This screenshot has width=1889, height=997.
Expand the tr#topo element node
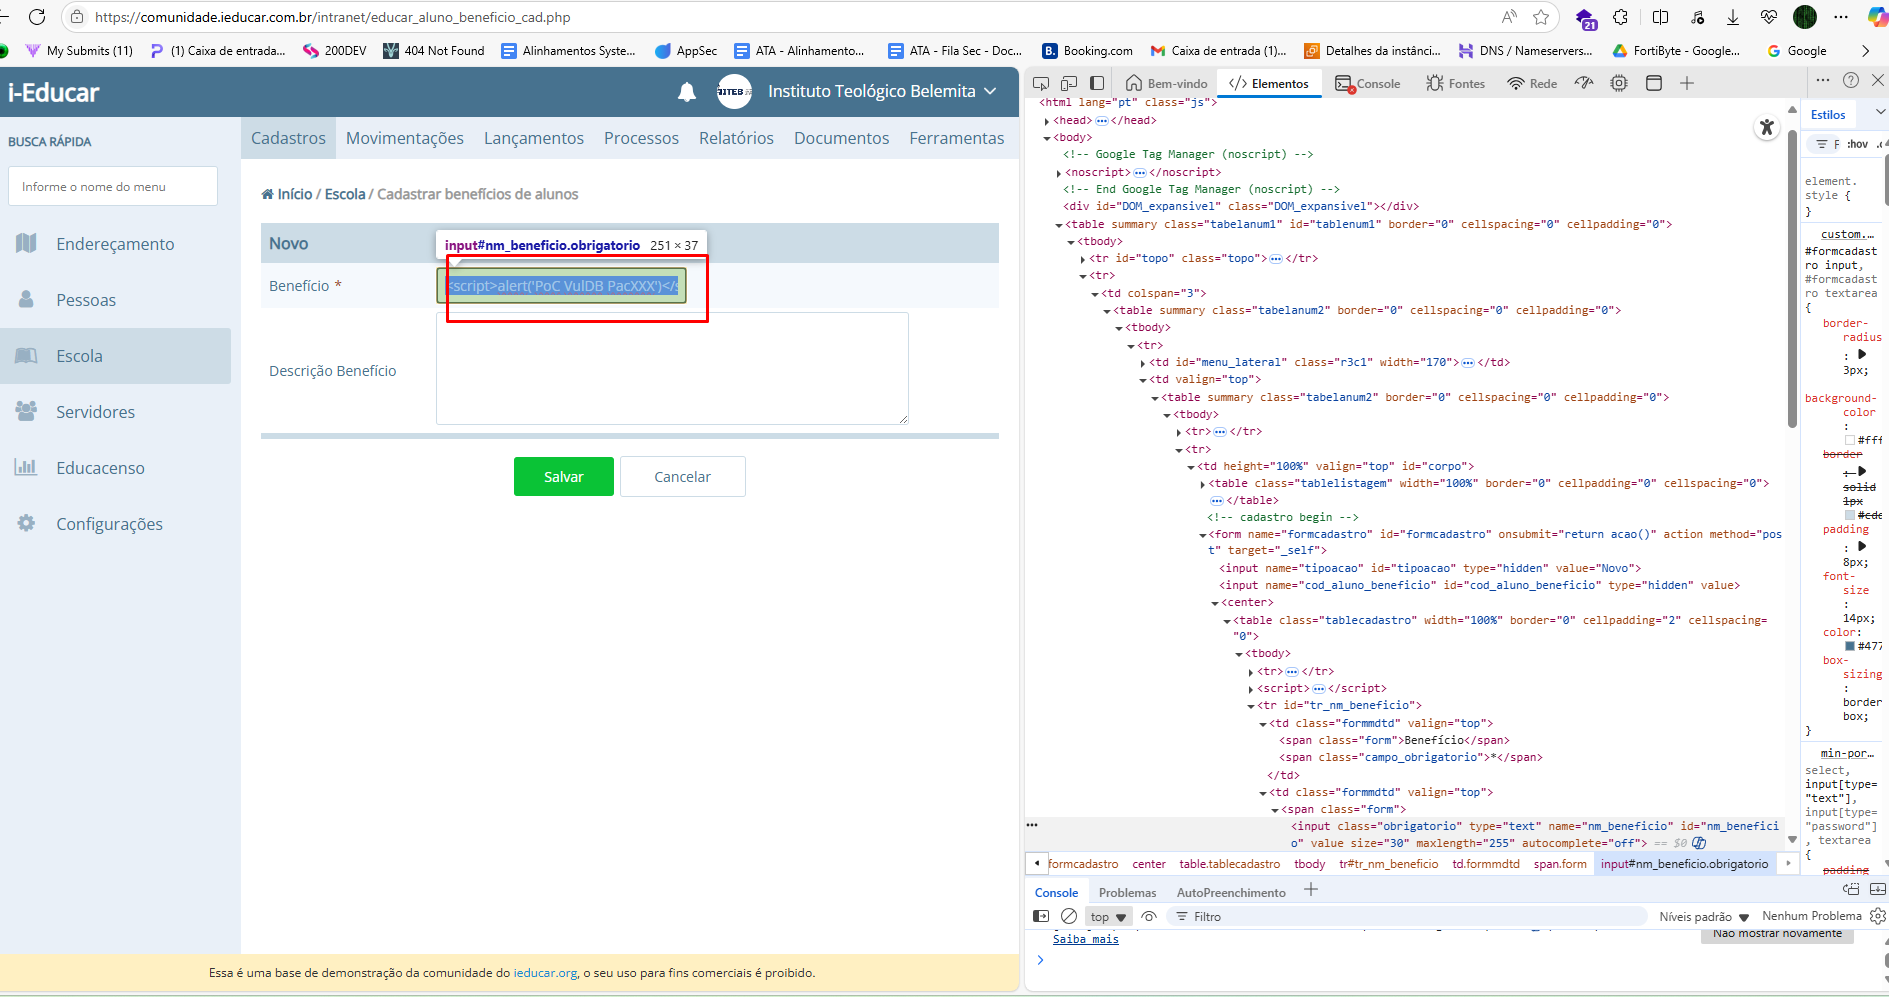[x=1083, y=259]
